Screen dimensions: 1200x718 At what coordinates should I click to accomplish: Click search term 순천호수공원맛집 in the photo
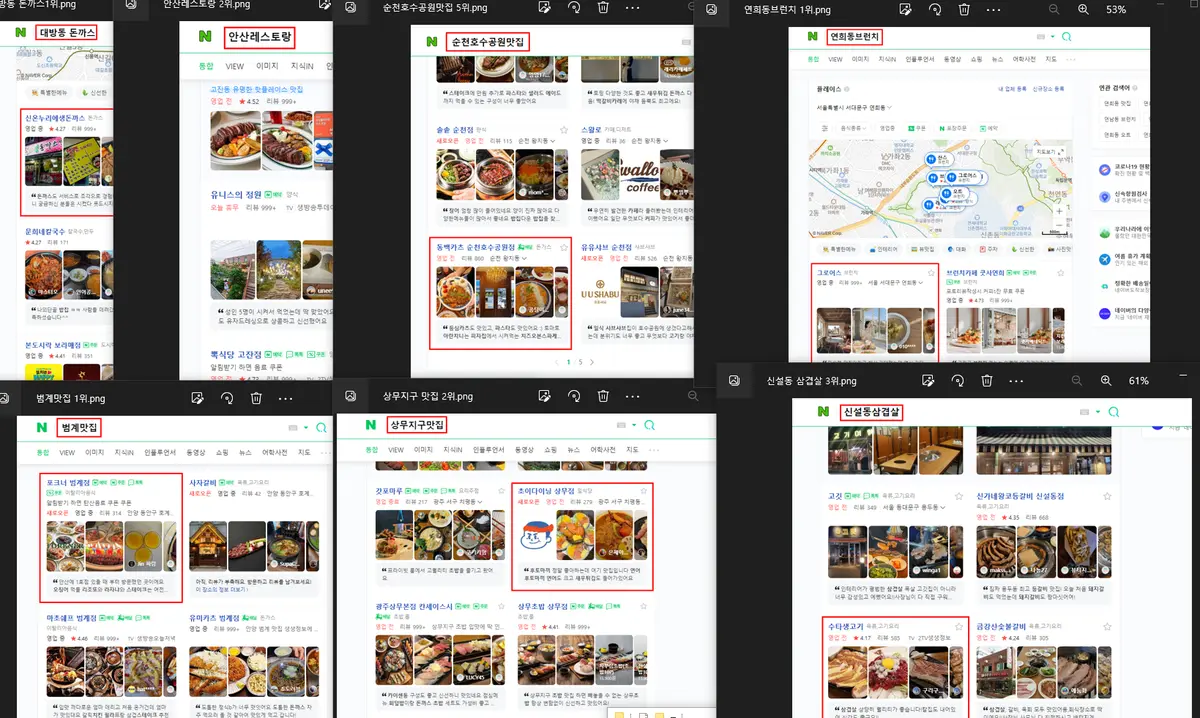488,42
